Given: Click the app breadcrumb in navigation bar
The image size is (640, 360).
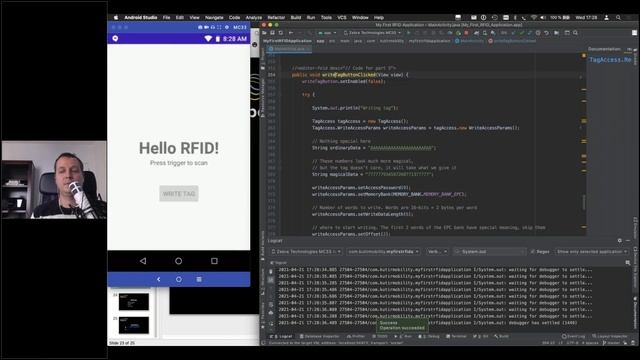Looking at the screenshot, I should pos(320,41).
